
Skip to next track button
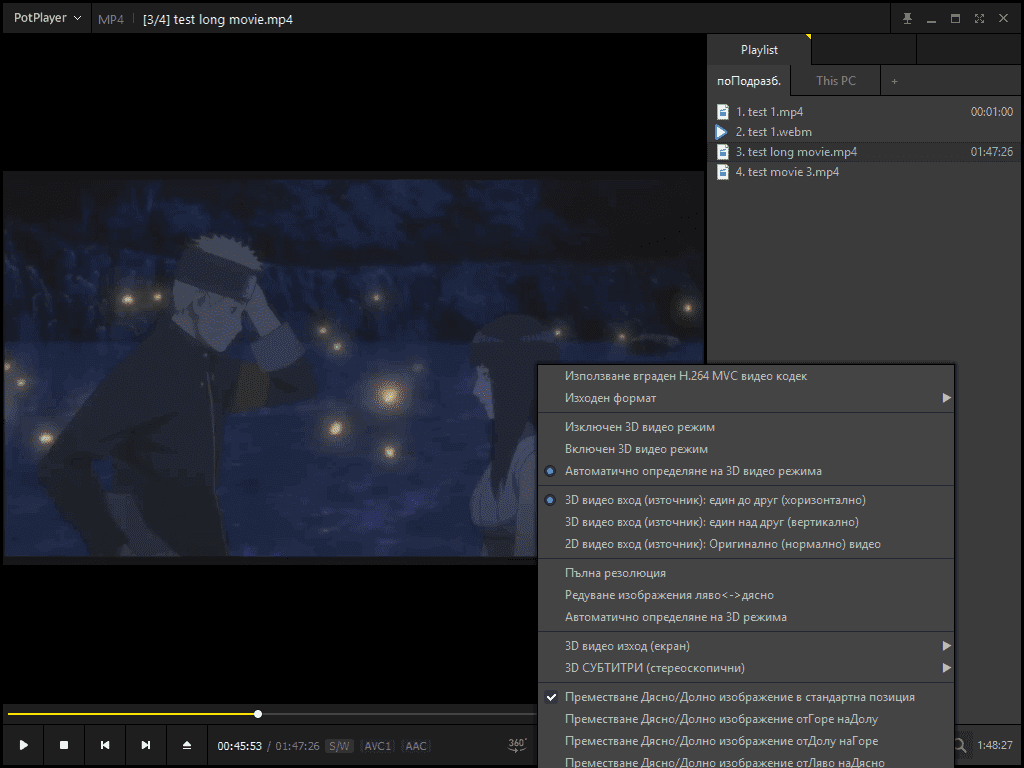click(x=146, y=745)
